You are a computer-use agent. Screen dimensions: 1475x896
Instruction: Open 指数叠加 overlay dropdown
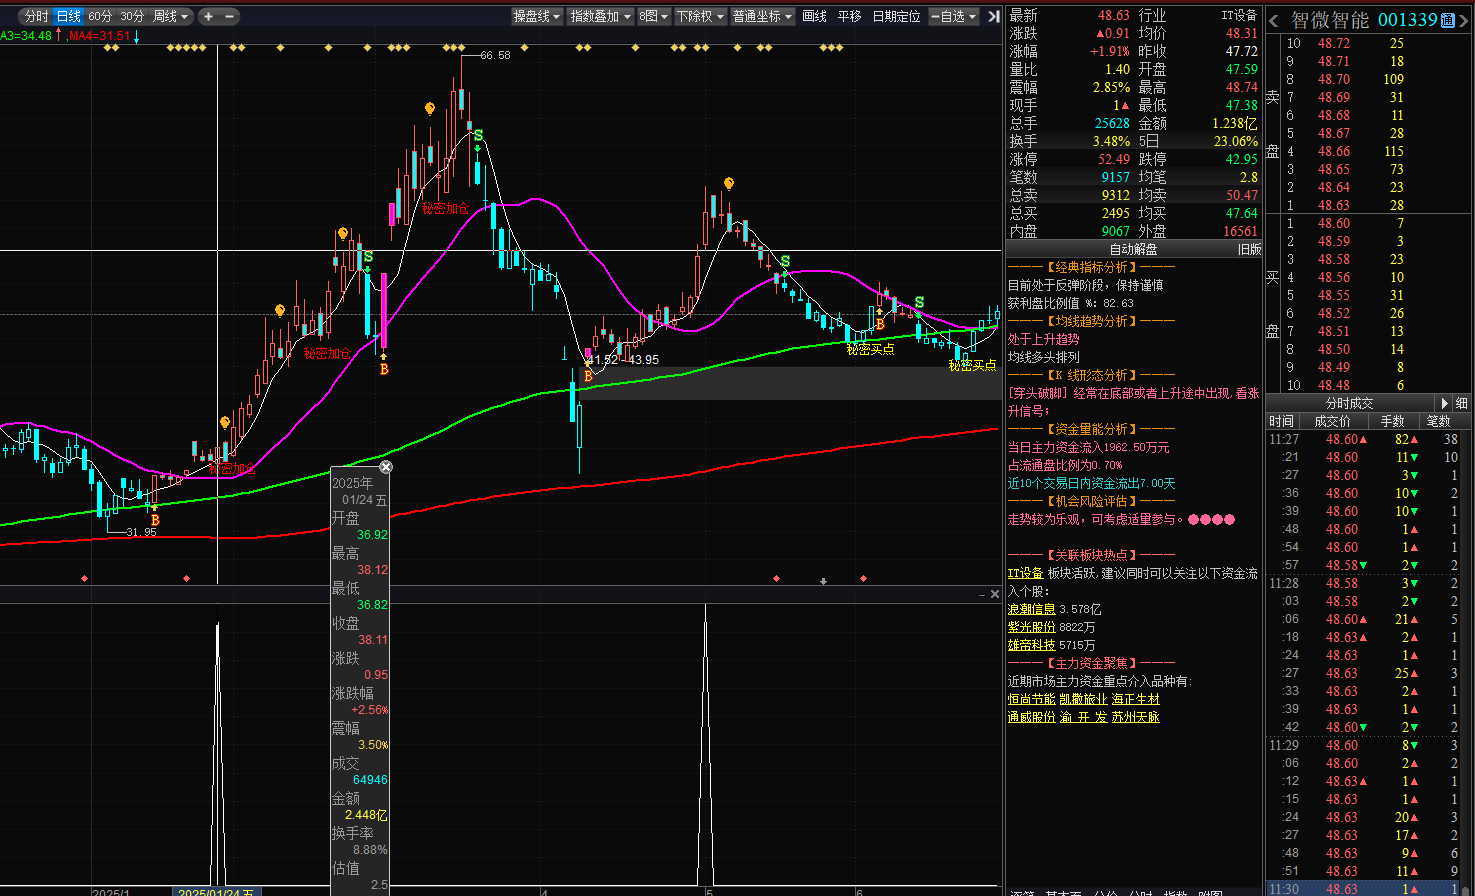coord(601,16)
